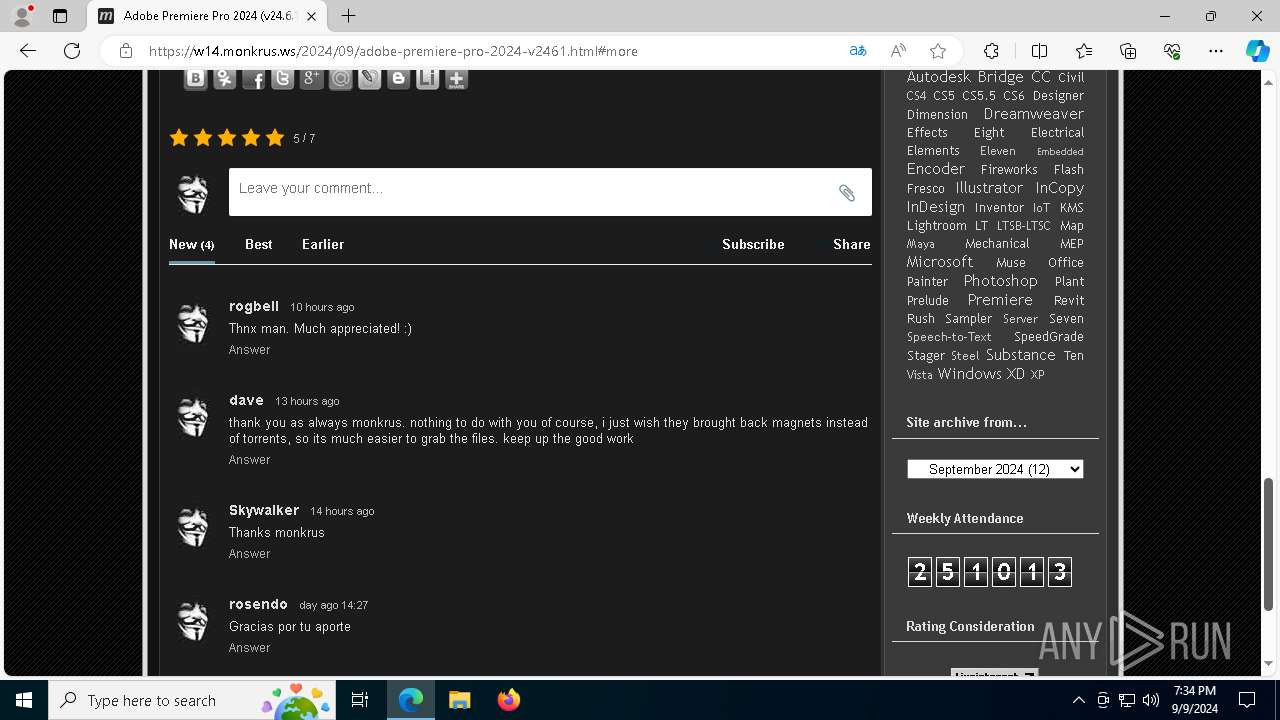Open browser profile icon
Image resolution: width=1280 pixels, height=720 pixels.
coord(22,16)
